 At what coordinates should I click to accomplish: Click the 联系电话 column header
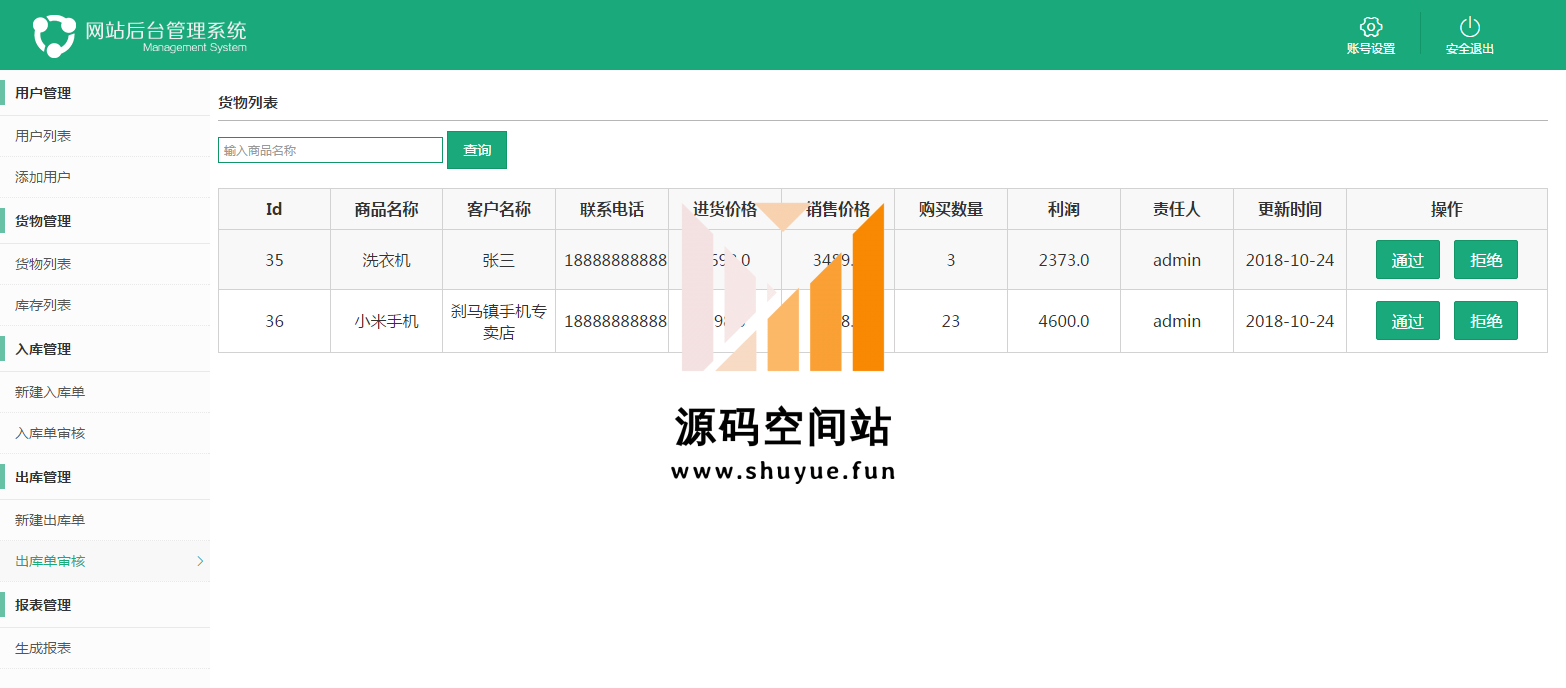(612, 209)
